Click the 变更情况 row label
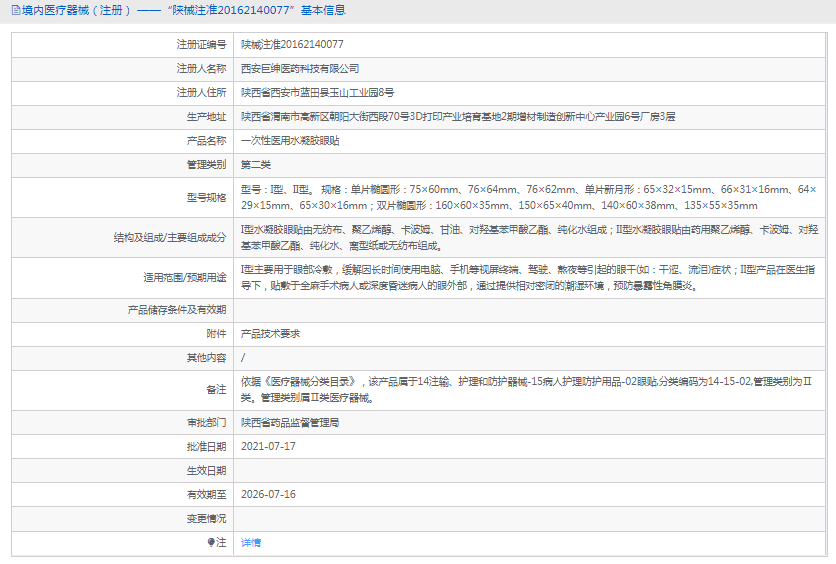 pyautogui.click(x=206, y=518)
